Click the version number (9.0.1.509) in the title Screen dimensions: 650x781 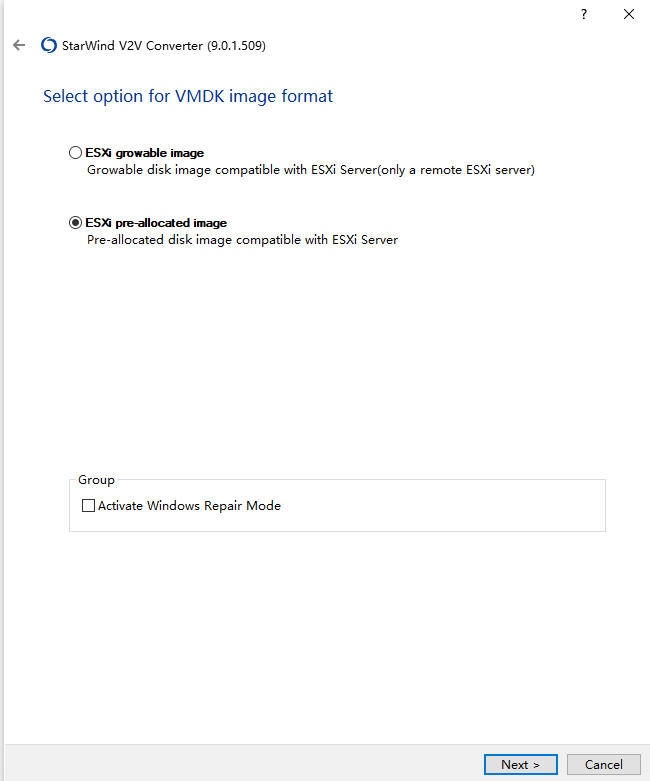[x=237, y=45]
